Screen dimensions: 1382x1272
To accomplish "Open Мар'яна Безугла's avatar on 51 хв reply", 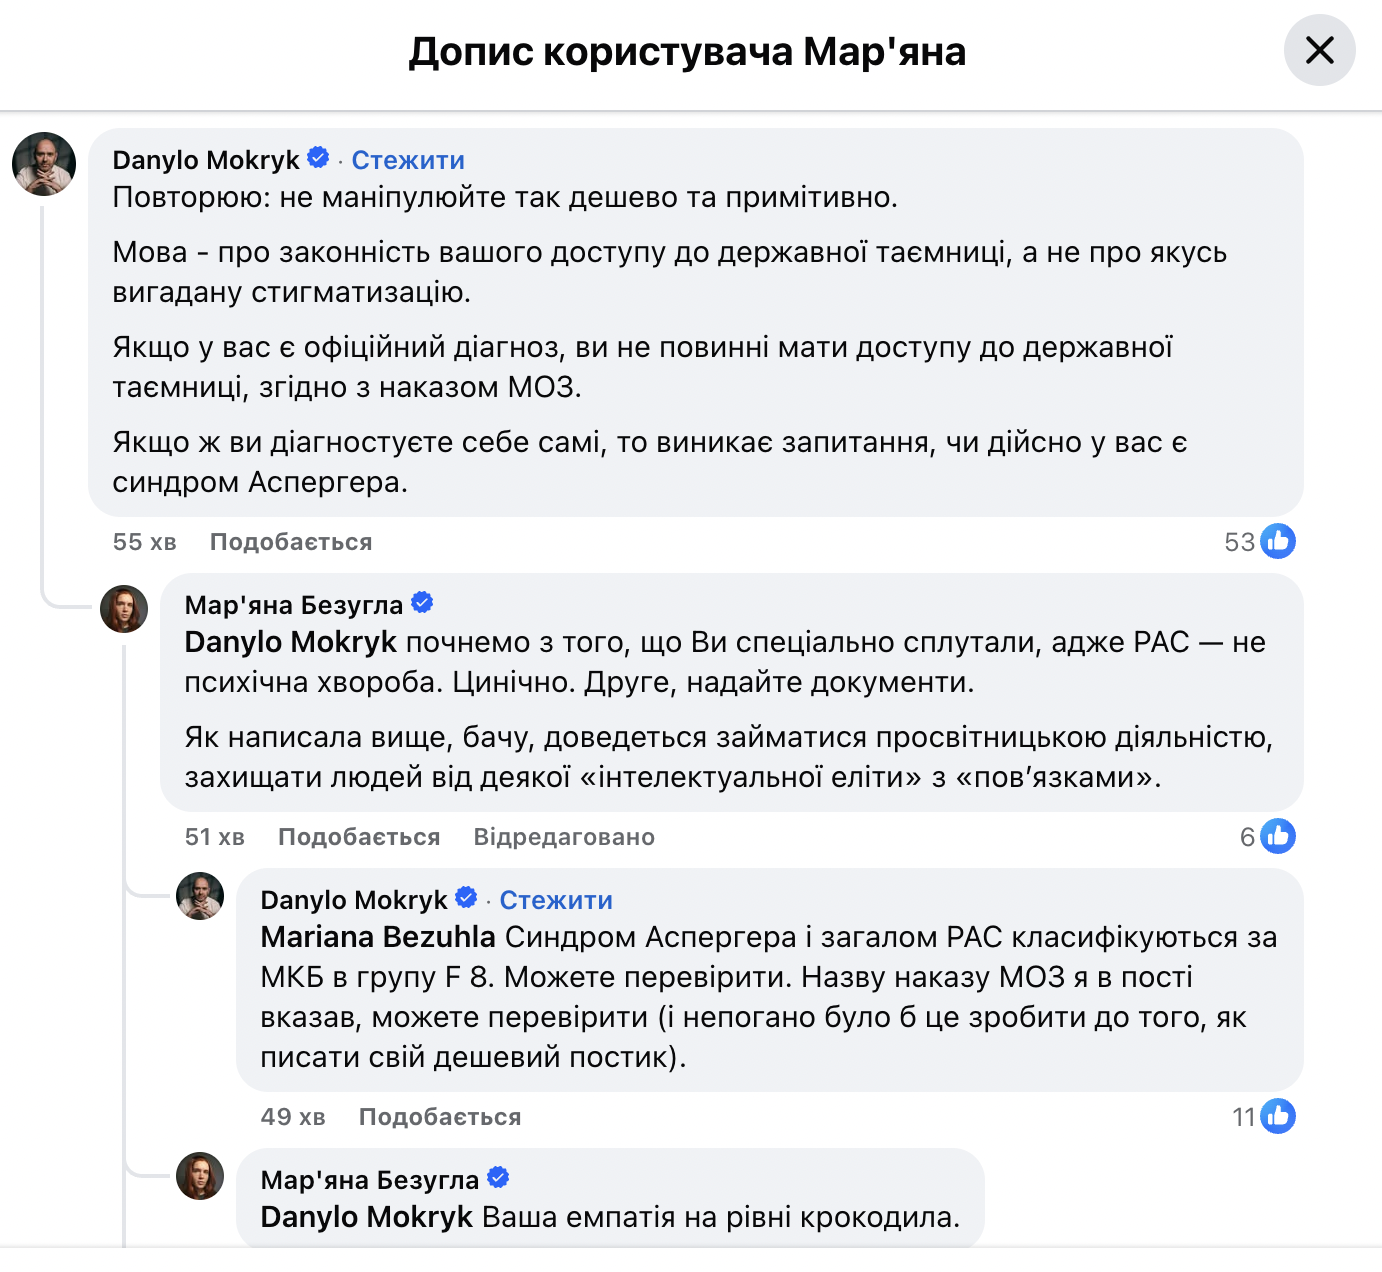I will [x=124, y=609].
